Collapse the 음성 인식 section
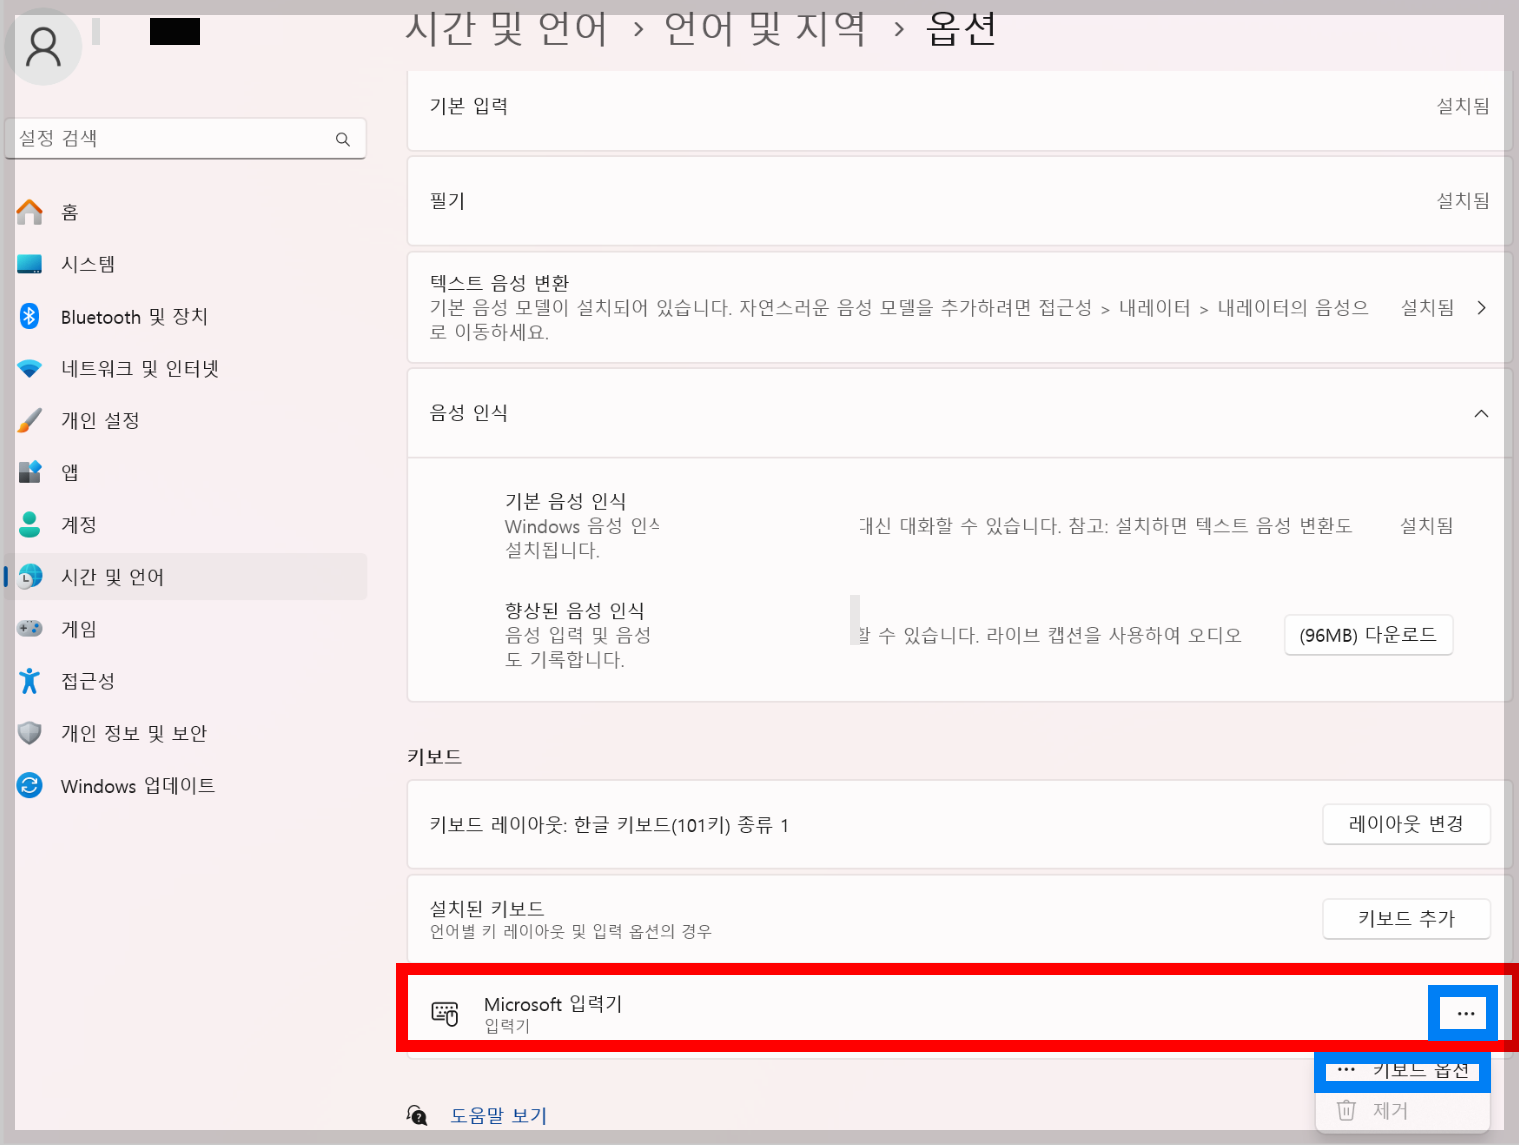Image resolution: width=1519 pixels, height=1145 pixels. 1481,412
